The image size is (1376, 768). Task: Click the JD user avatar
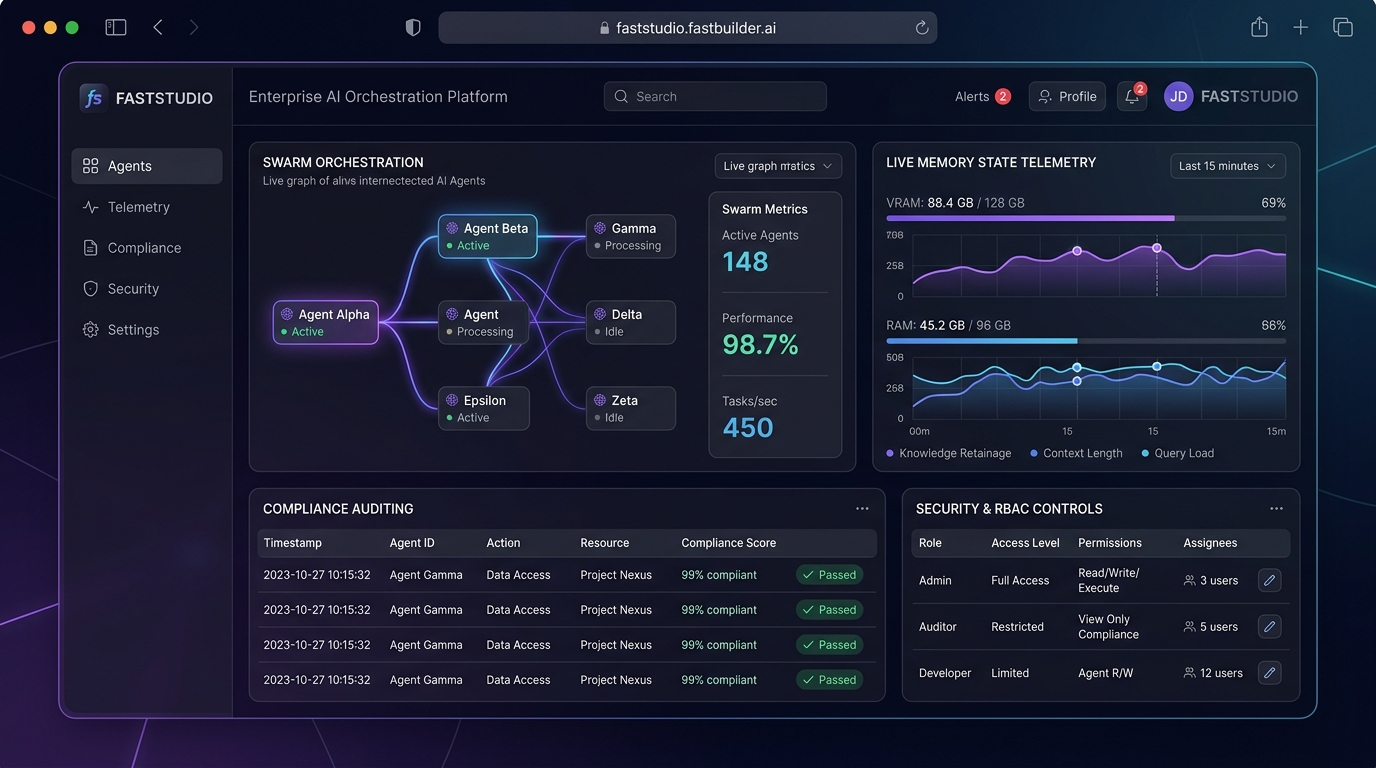1179,96
